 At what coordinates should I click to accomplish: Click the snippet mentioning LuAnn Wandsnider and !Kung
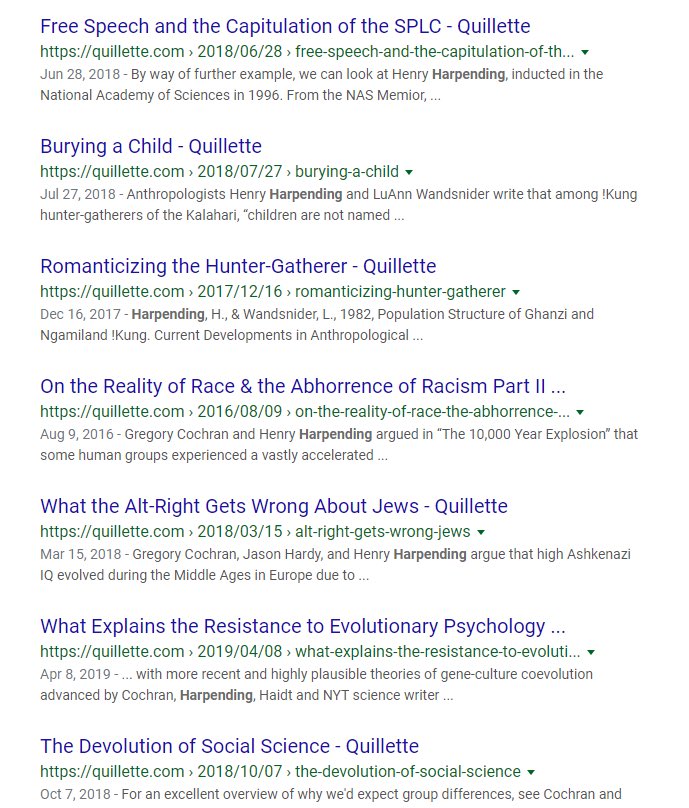(339, 205)
